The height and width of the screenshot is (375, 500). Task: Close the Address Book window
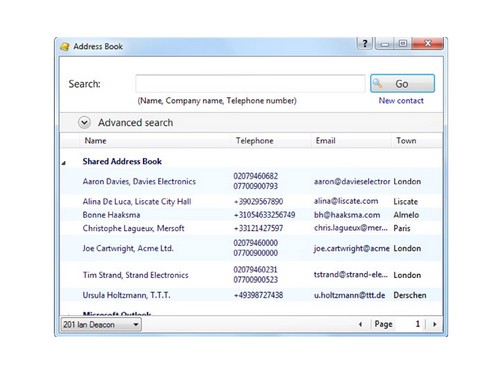point(428,43)
